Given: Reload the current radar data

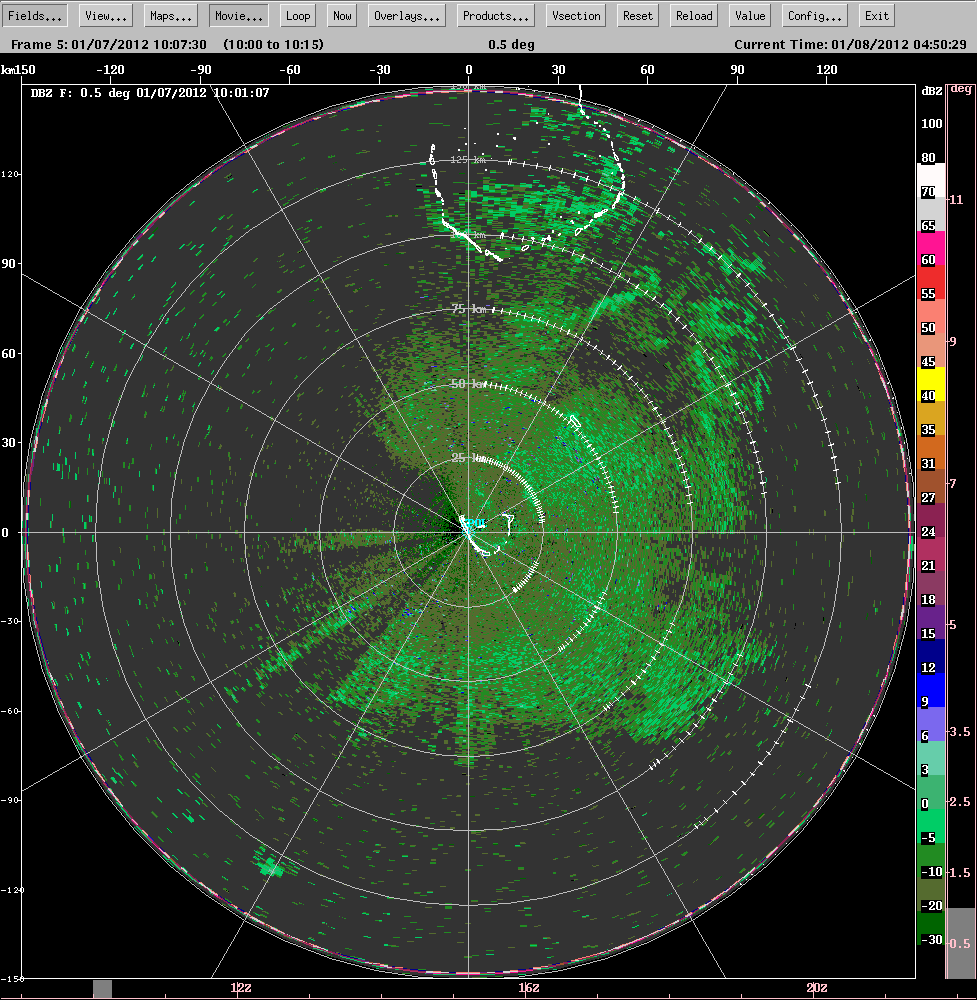Looking at the screenshot, I should (x=693, y=15).
